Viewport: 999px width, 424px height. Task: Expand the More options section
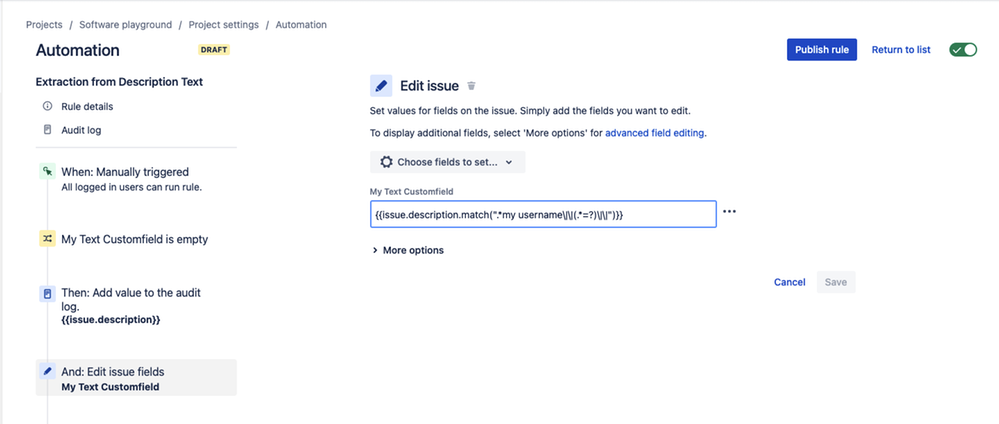tap(408, 251)
